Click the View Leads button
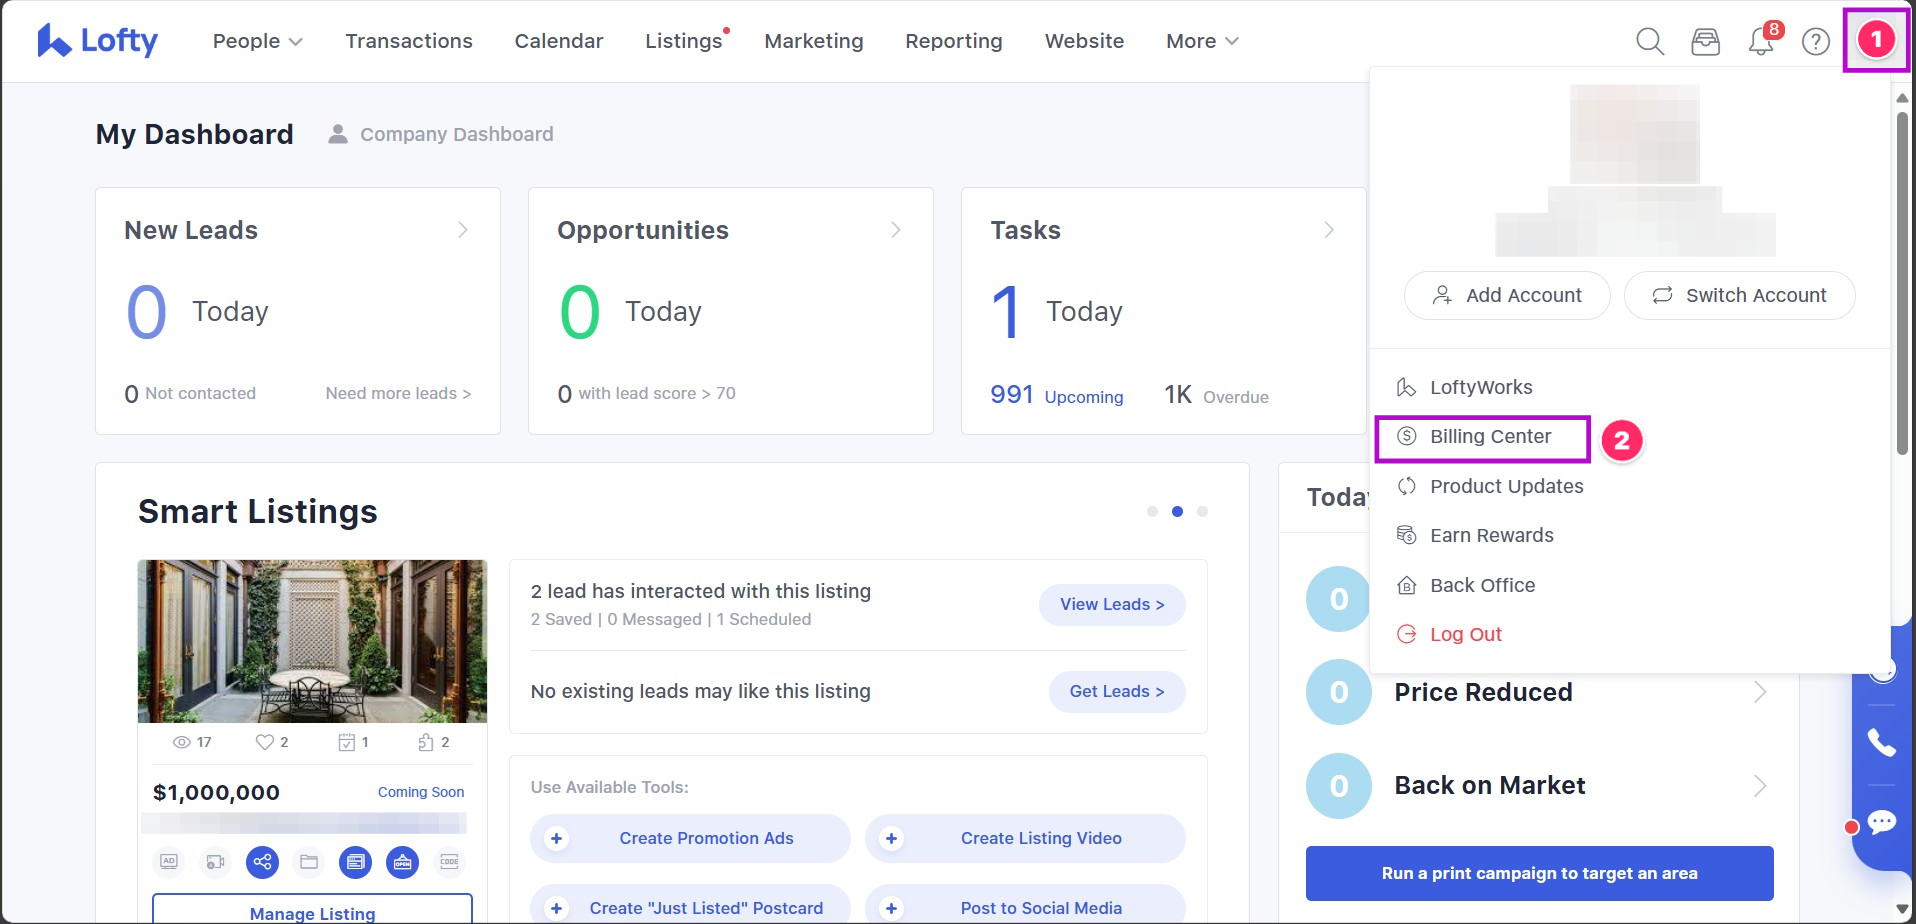Screen dimensions: 1916x924 [x=1111, y=604]
